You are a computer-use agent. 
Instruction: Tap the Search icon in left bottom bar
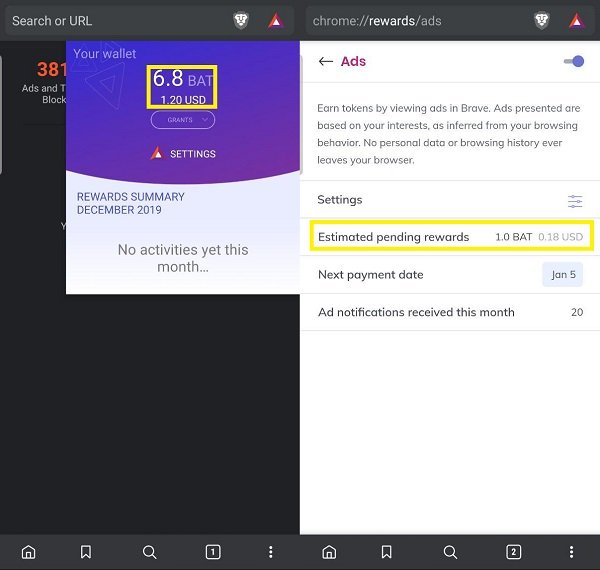click(149, 552)
